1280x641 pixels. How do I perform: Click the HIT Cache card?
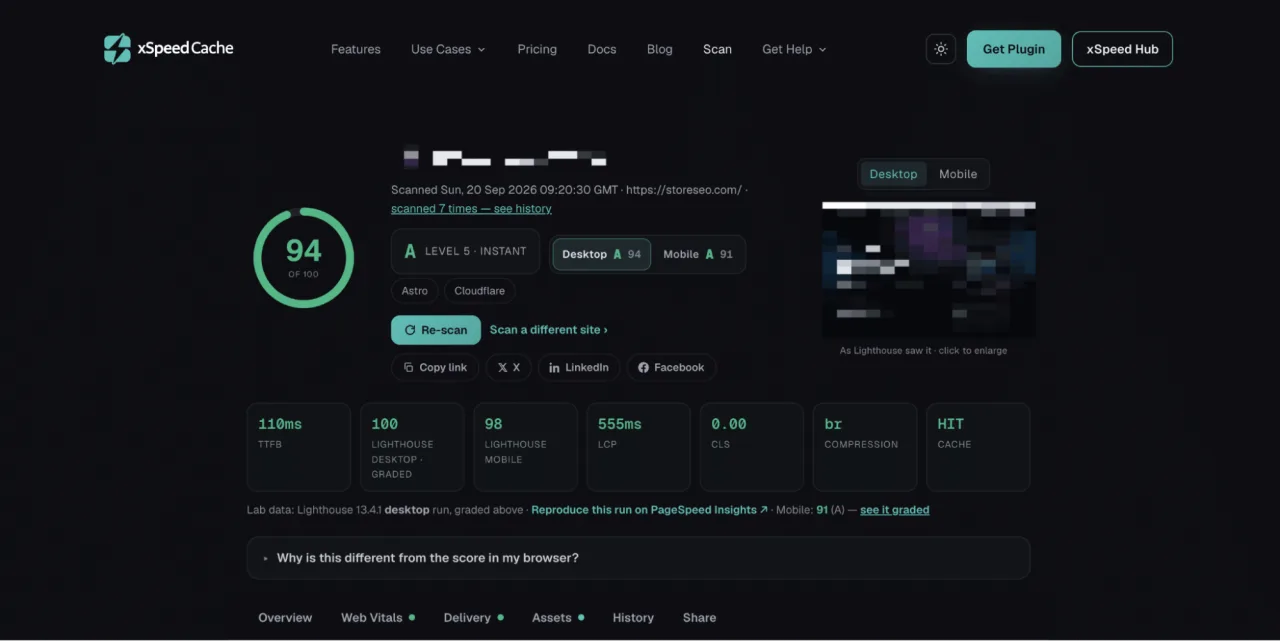(978, 447)
